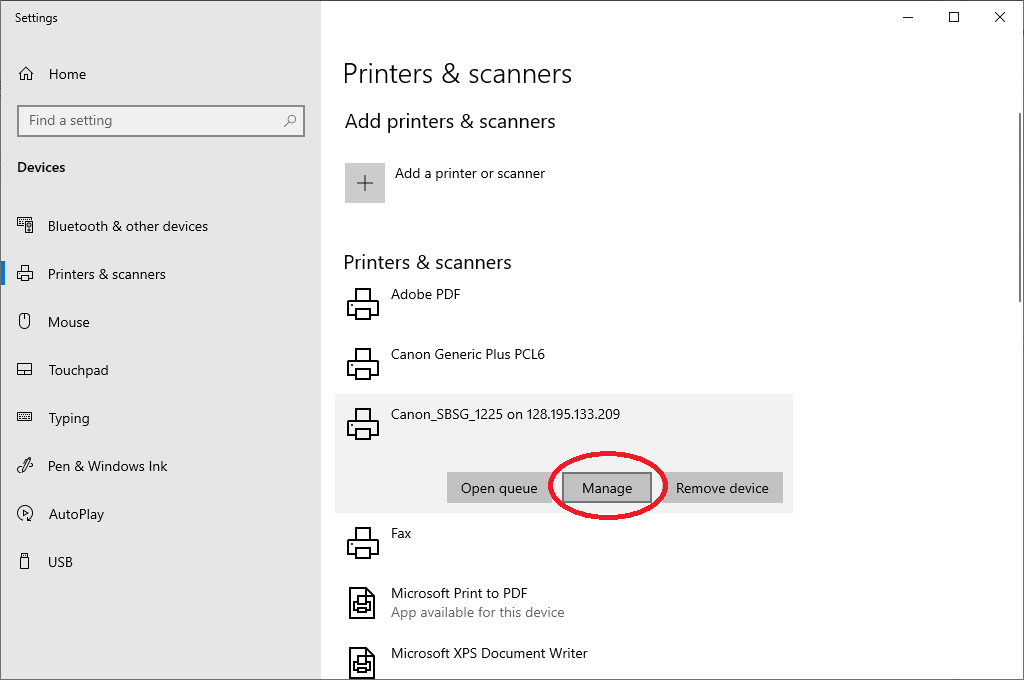Select the USB sidebar icon
The width and height of the screenshot is (1024, 680).
pos(26,562)
